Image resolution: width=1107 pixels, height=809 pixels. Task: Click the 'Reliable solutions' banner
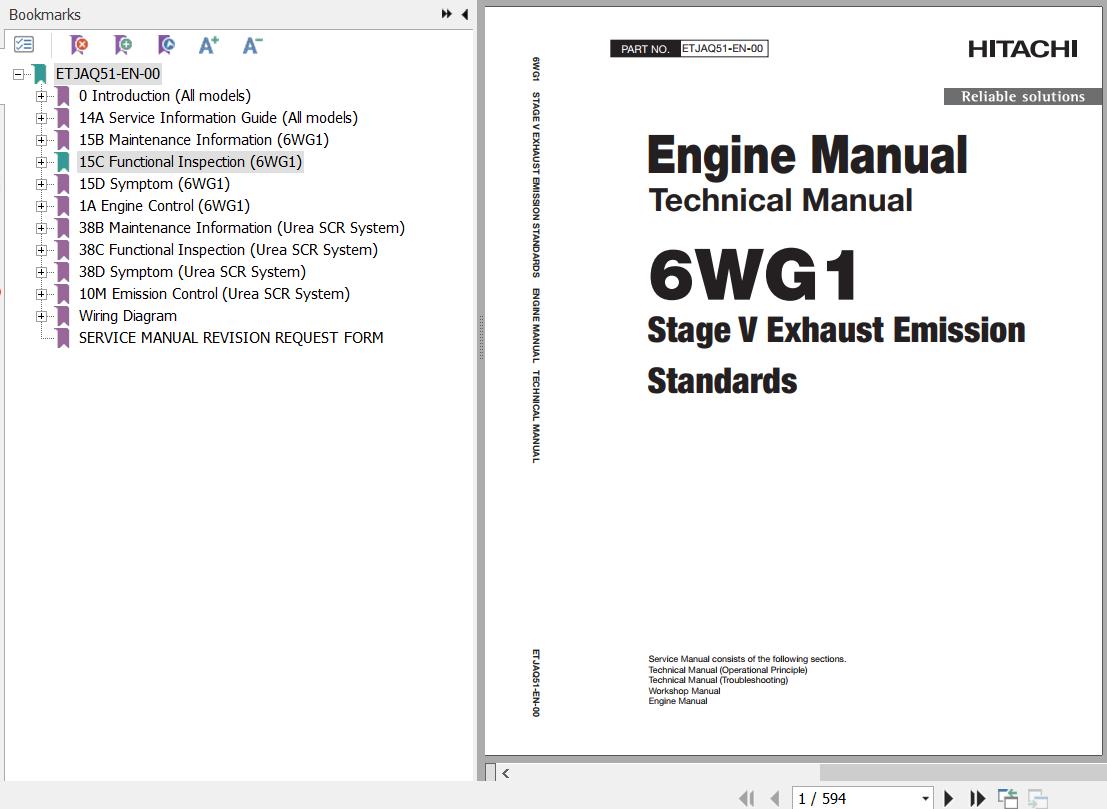1023,97
